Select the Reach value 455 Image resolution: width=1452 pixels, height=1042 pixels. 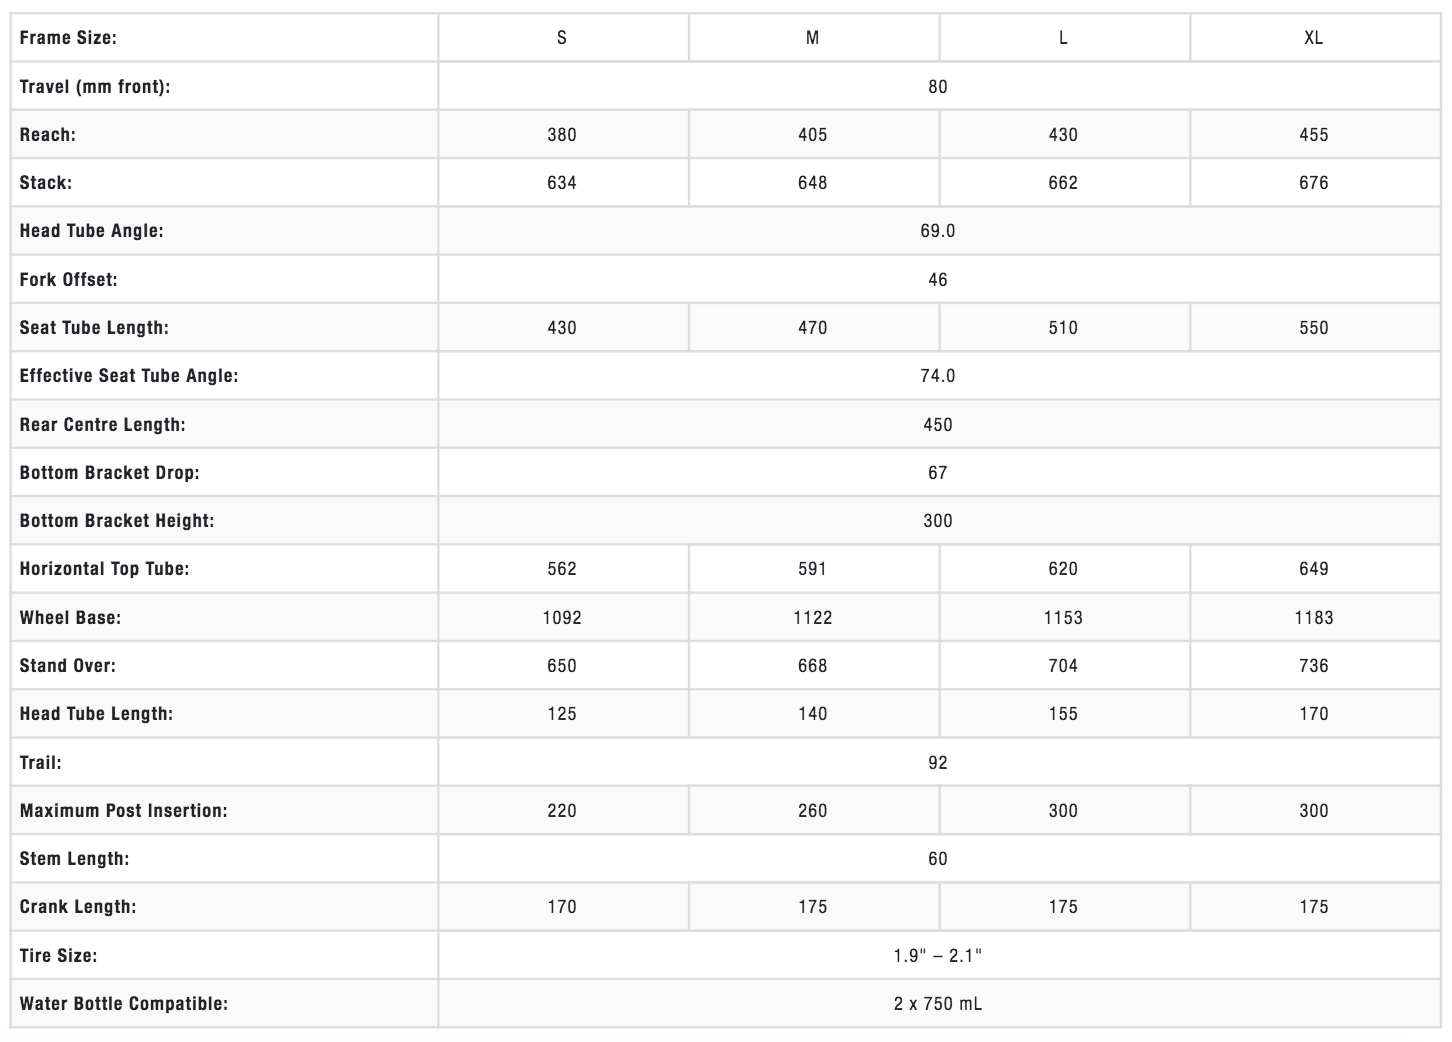pos(1313,135)
